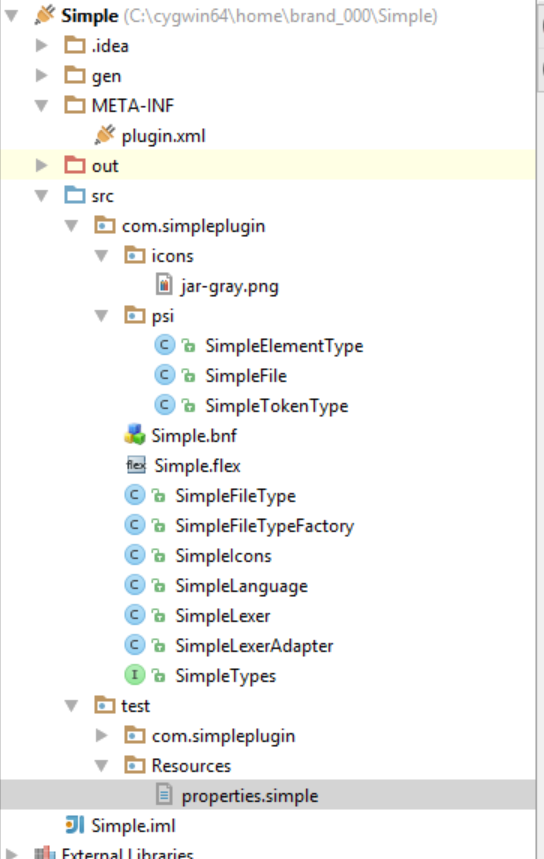This screenshot has height=859, width=544.
Task: Click the plugin.xml plug icon
Action: click(105, 135)
